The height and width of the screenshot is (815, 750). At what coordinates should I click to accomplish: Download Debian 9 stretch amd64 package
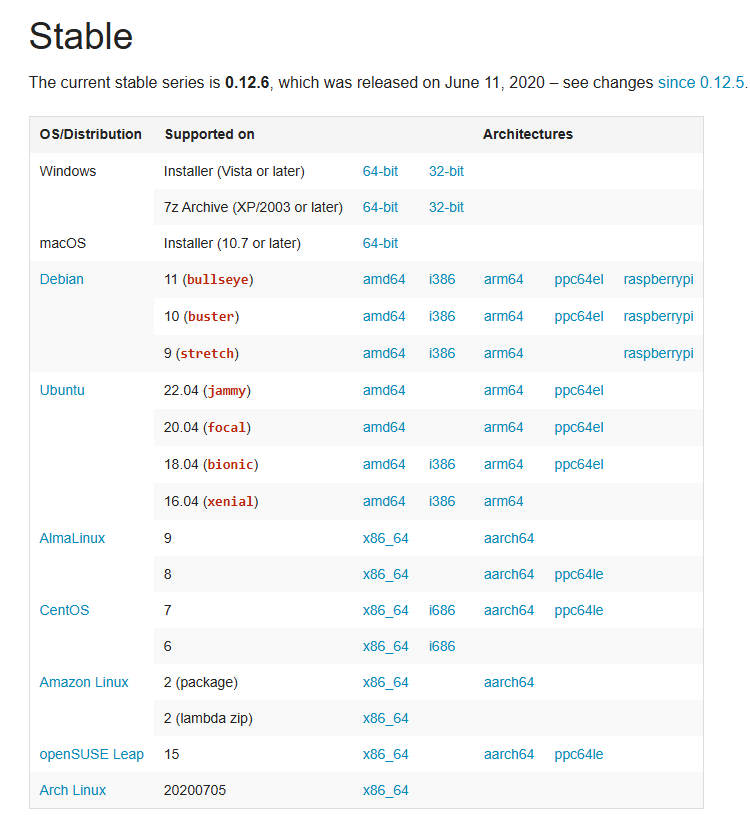[x=384, y=353]
